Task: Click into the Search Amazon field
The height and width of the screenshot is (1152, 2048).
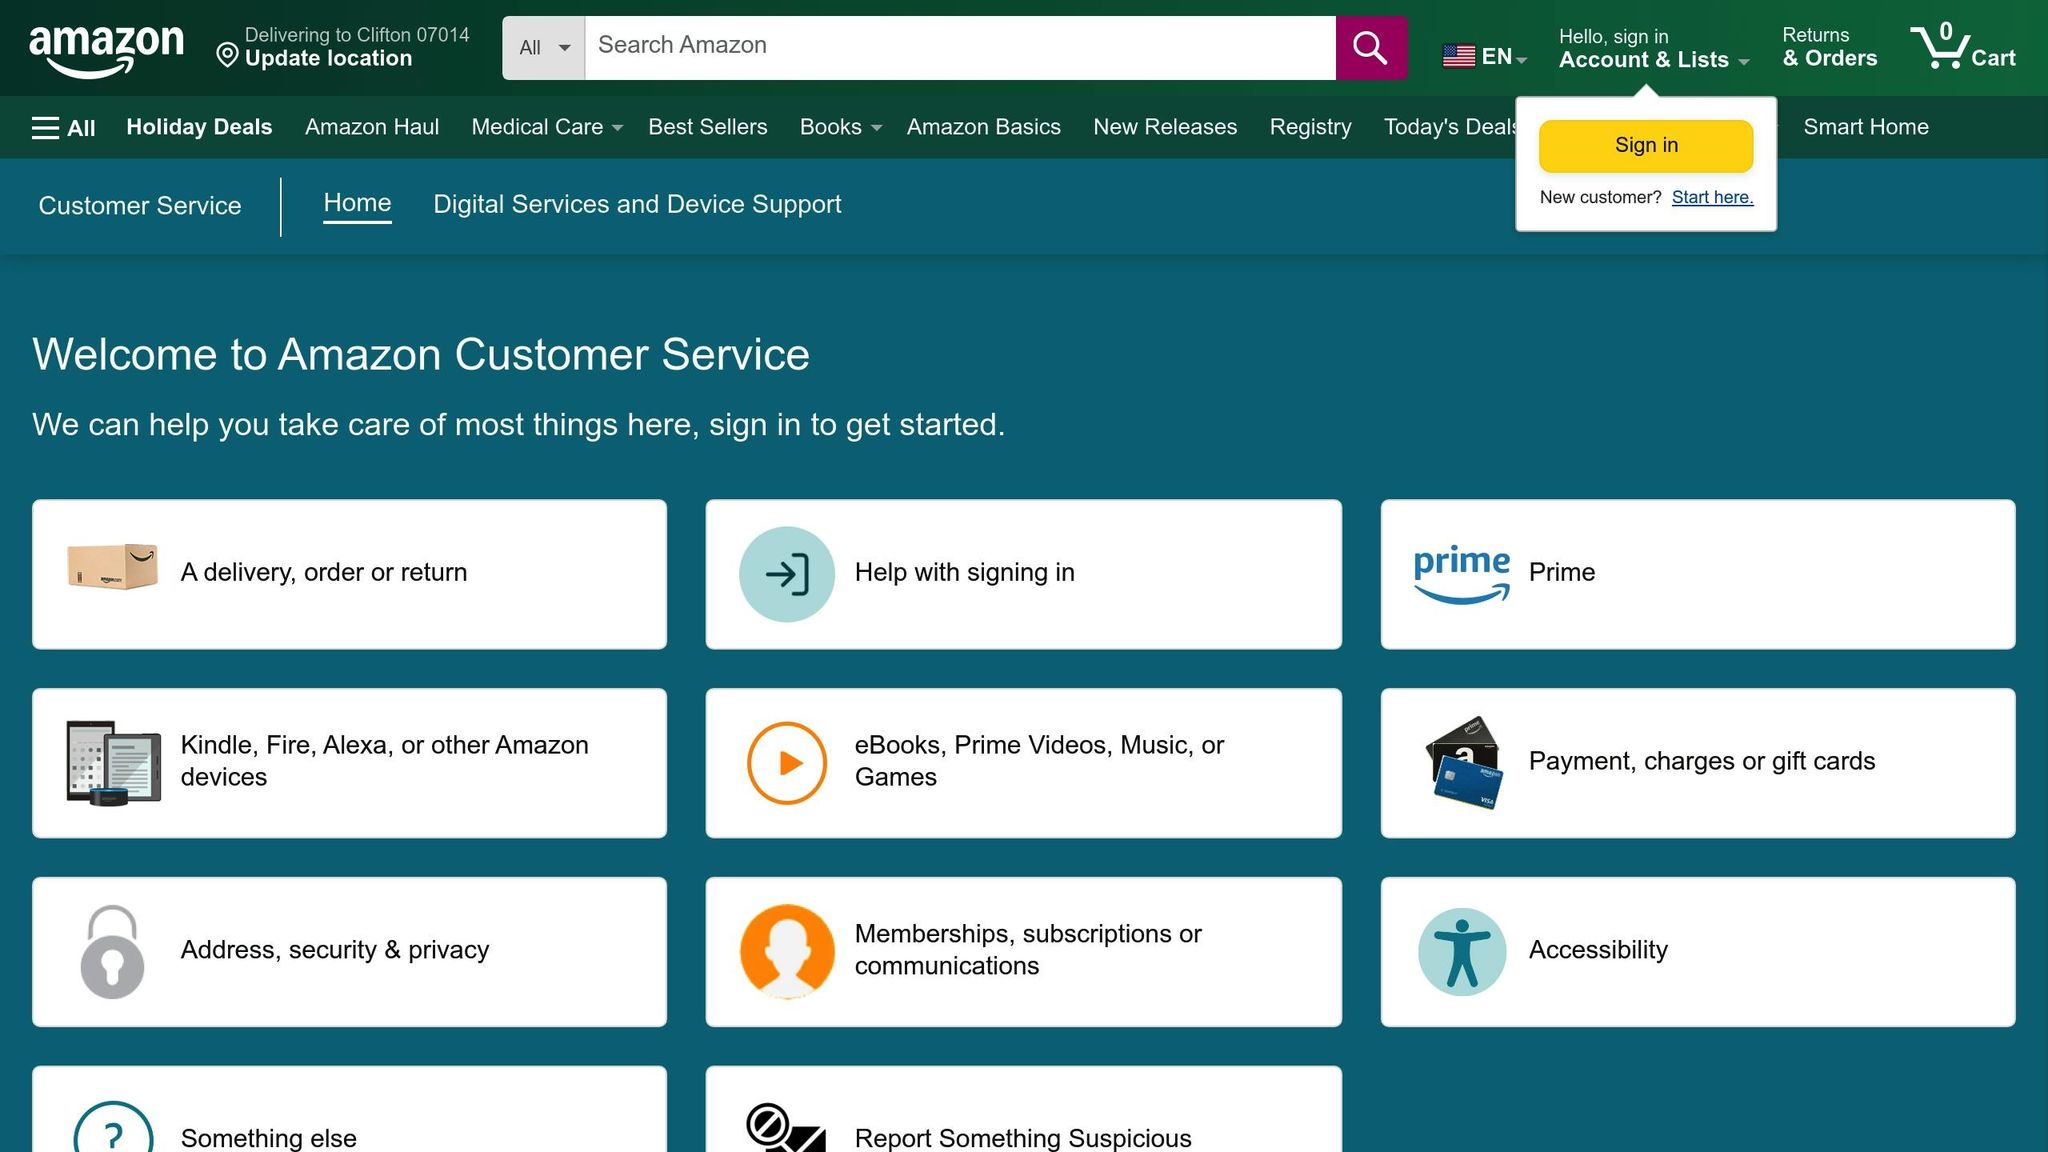Action: [x=959, y=46]
